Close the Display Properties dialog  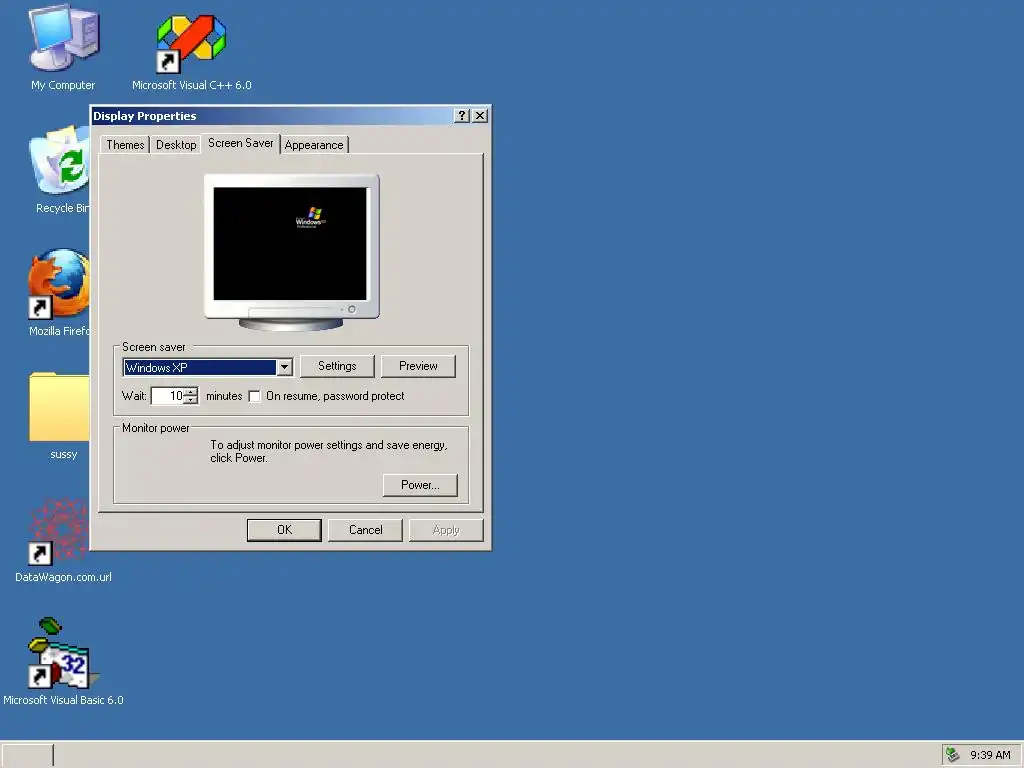[x=480, y=116]
